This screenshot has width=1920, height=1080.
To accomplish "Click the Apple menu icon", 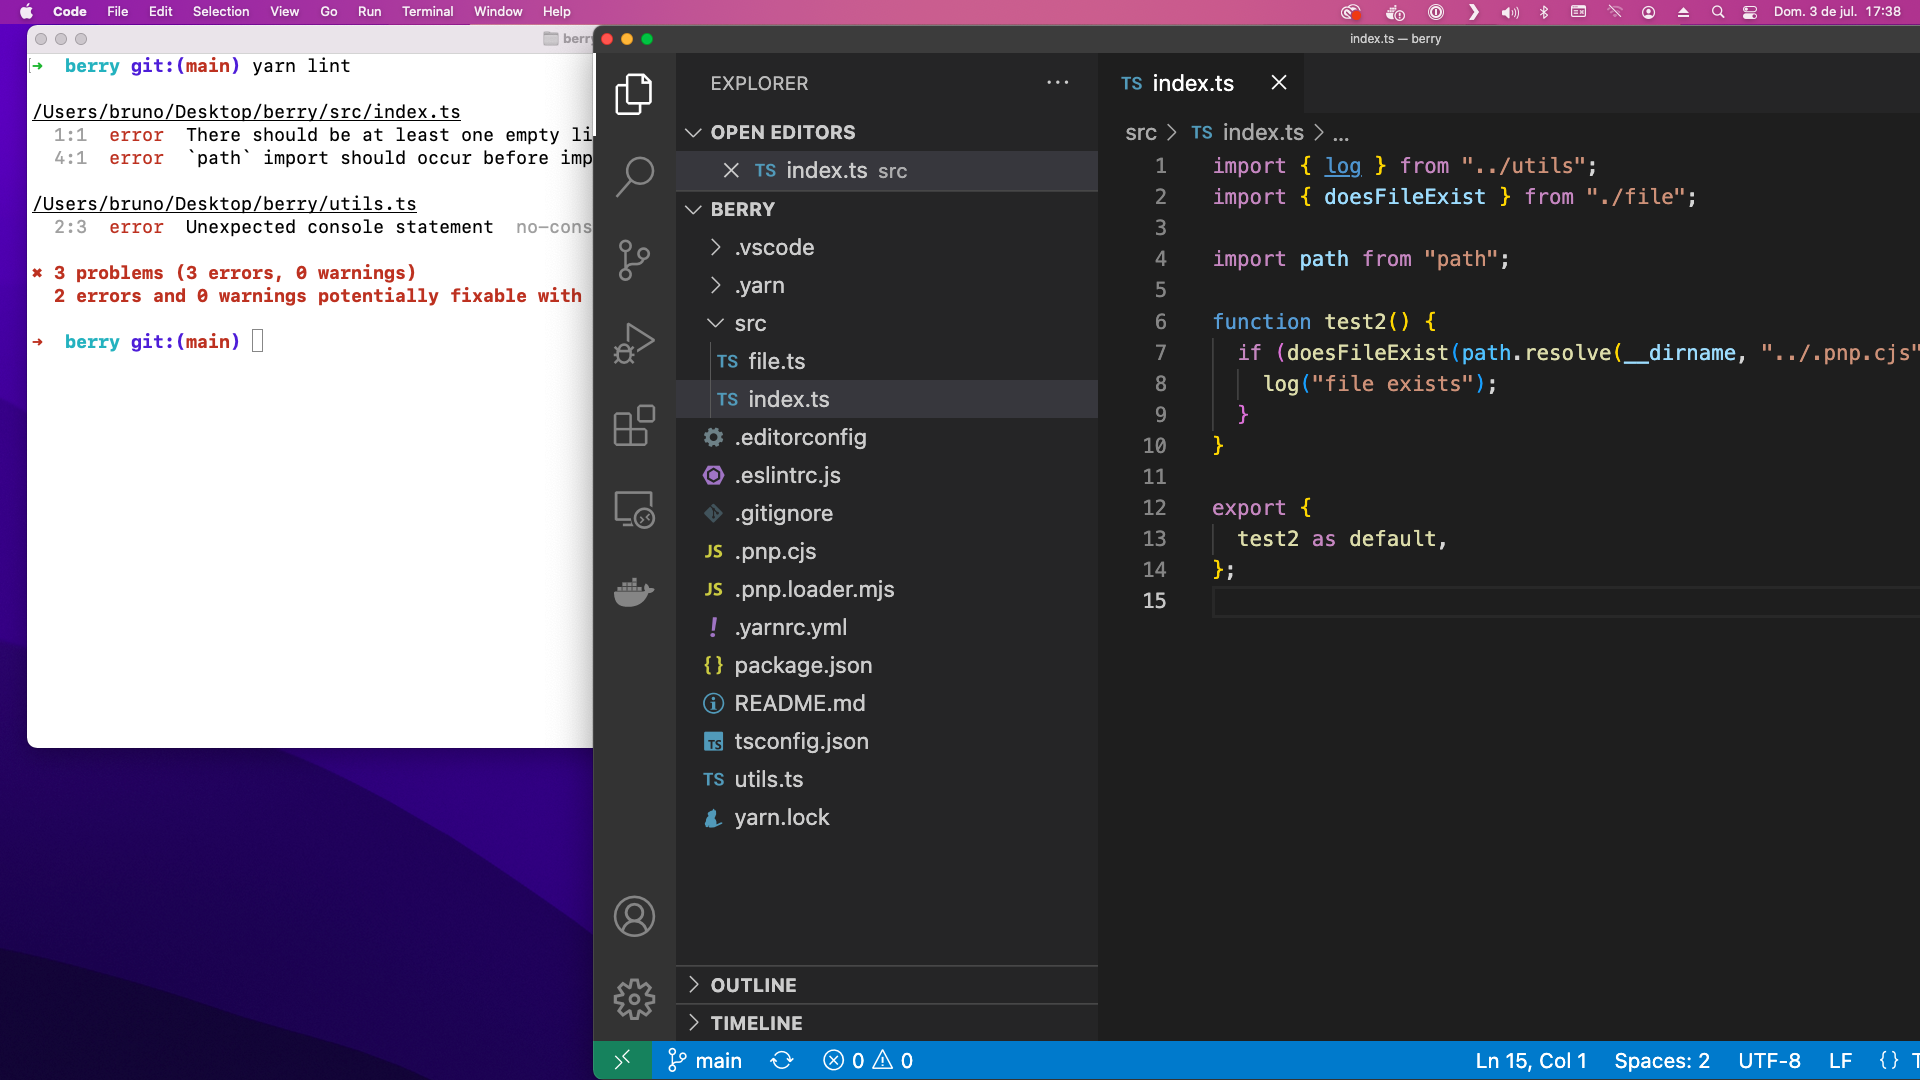I will click(x=26, y=12).
